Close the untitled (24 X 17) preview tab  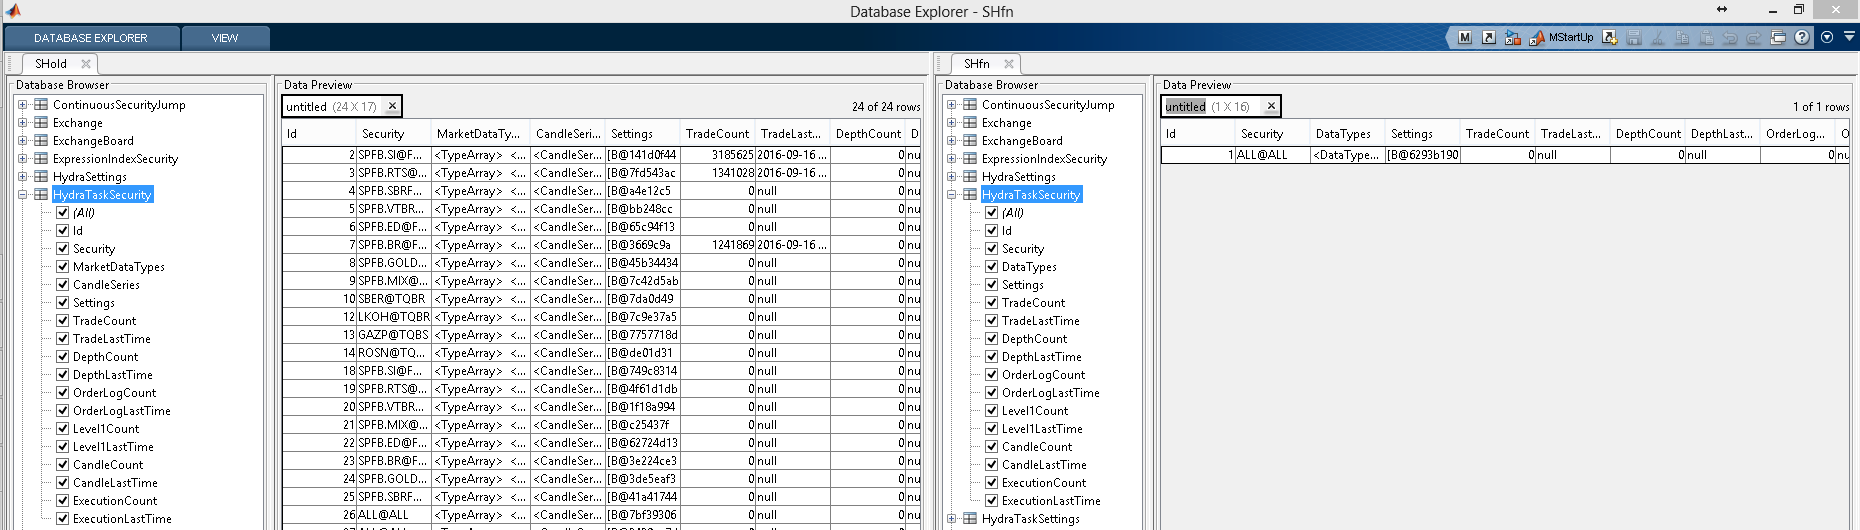(x=392, y=106)
